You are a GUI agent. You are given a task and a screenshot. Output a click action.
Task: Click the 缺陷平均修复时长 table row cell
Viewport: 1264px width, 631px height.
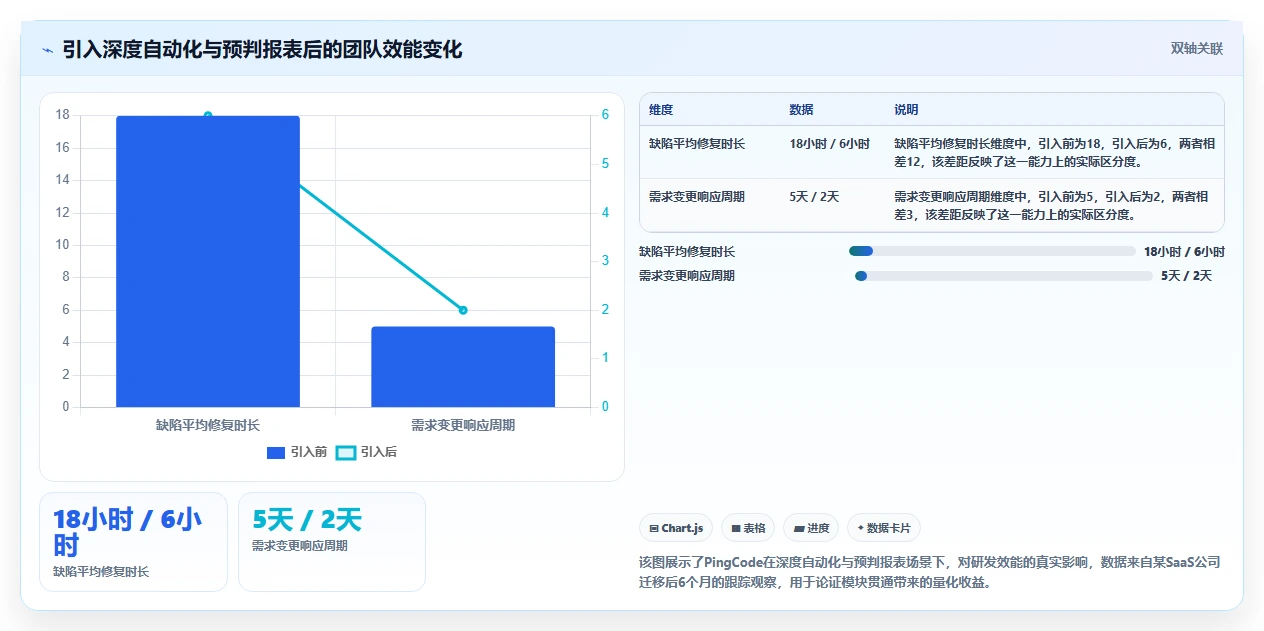point(697,144)
